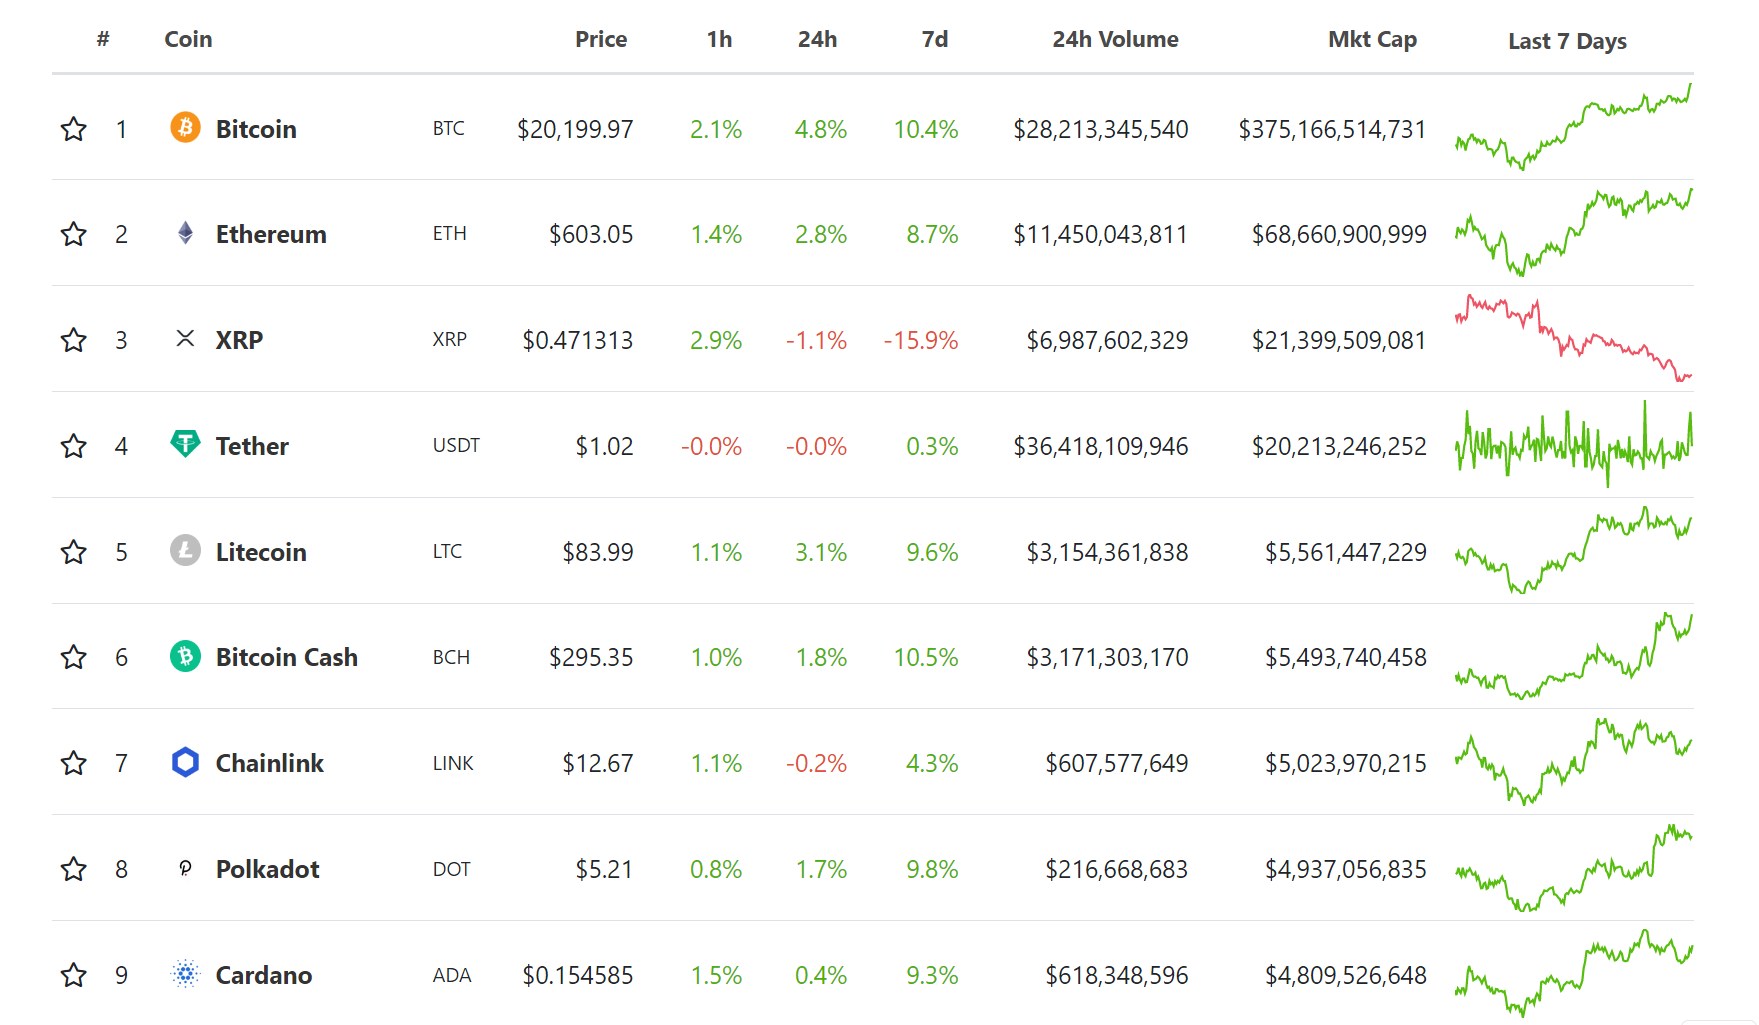Open the XRP coin page link
This screenshot has height=1025, width=1759.
click(x=239, y=340)
